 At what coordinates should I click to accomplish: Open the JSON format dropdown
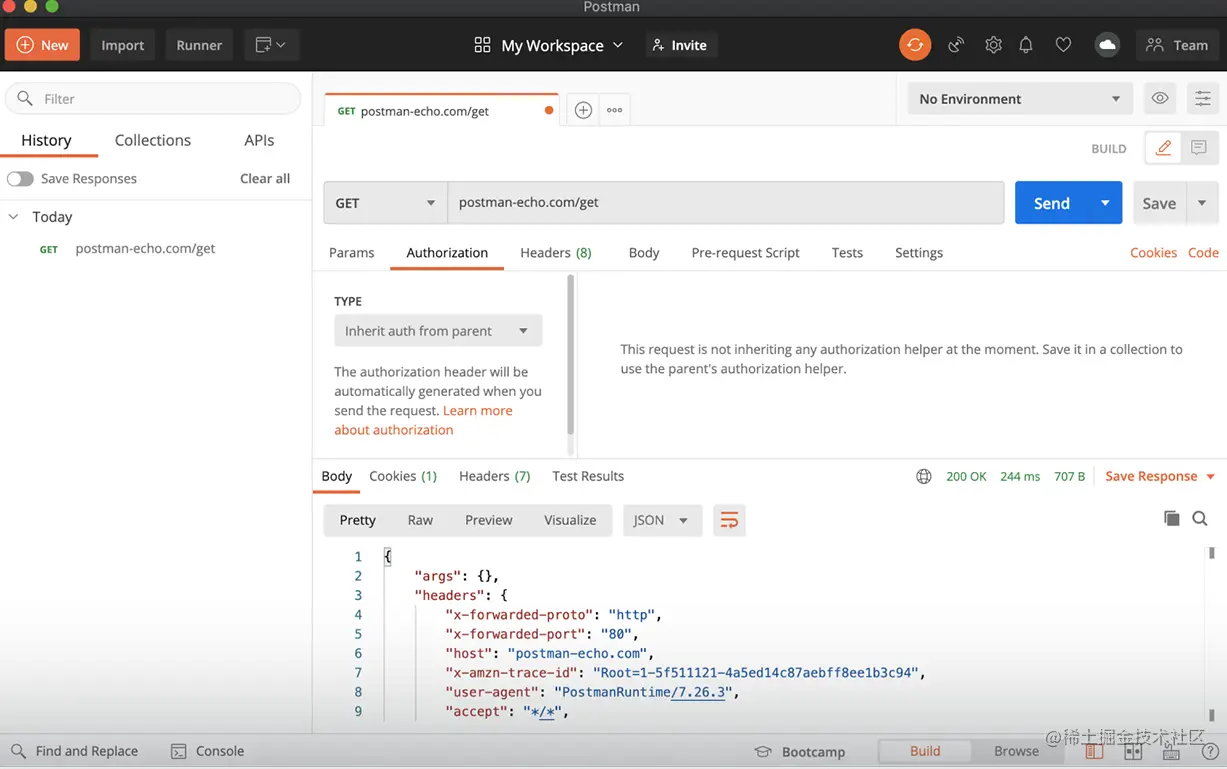tap(662, 520)
